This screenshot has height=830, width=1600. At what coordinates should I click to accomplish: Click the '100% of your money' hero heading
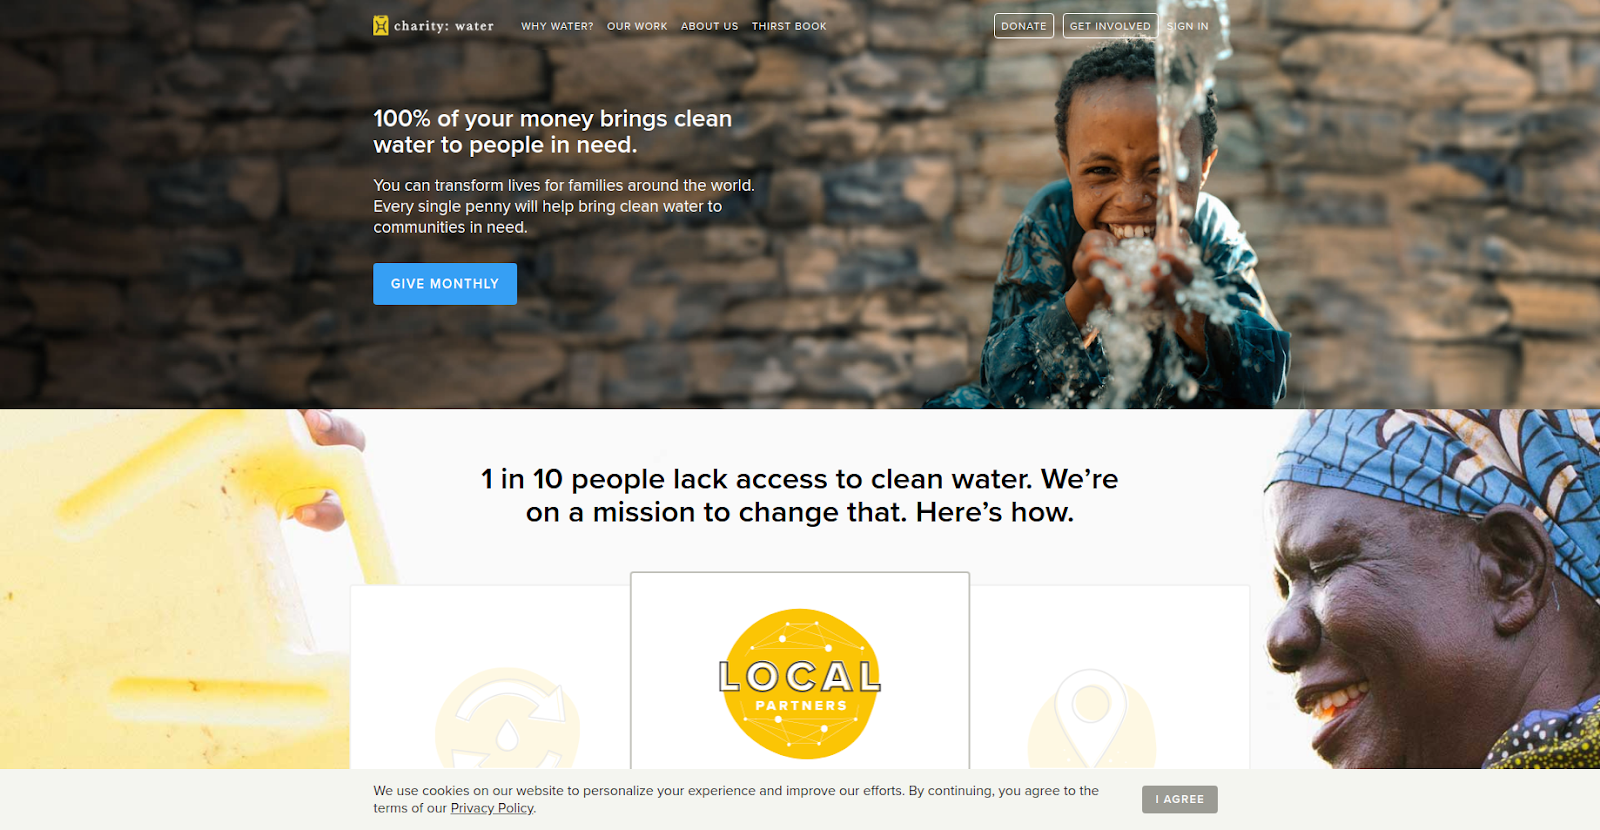[553, 131]
